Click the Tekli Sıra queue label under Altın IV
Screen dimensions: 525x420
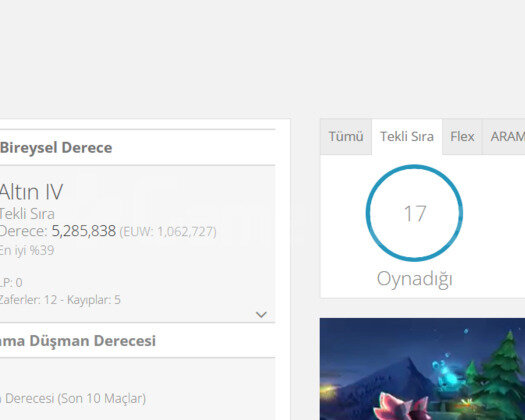coord(27,214)
